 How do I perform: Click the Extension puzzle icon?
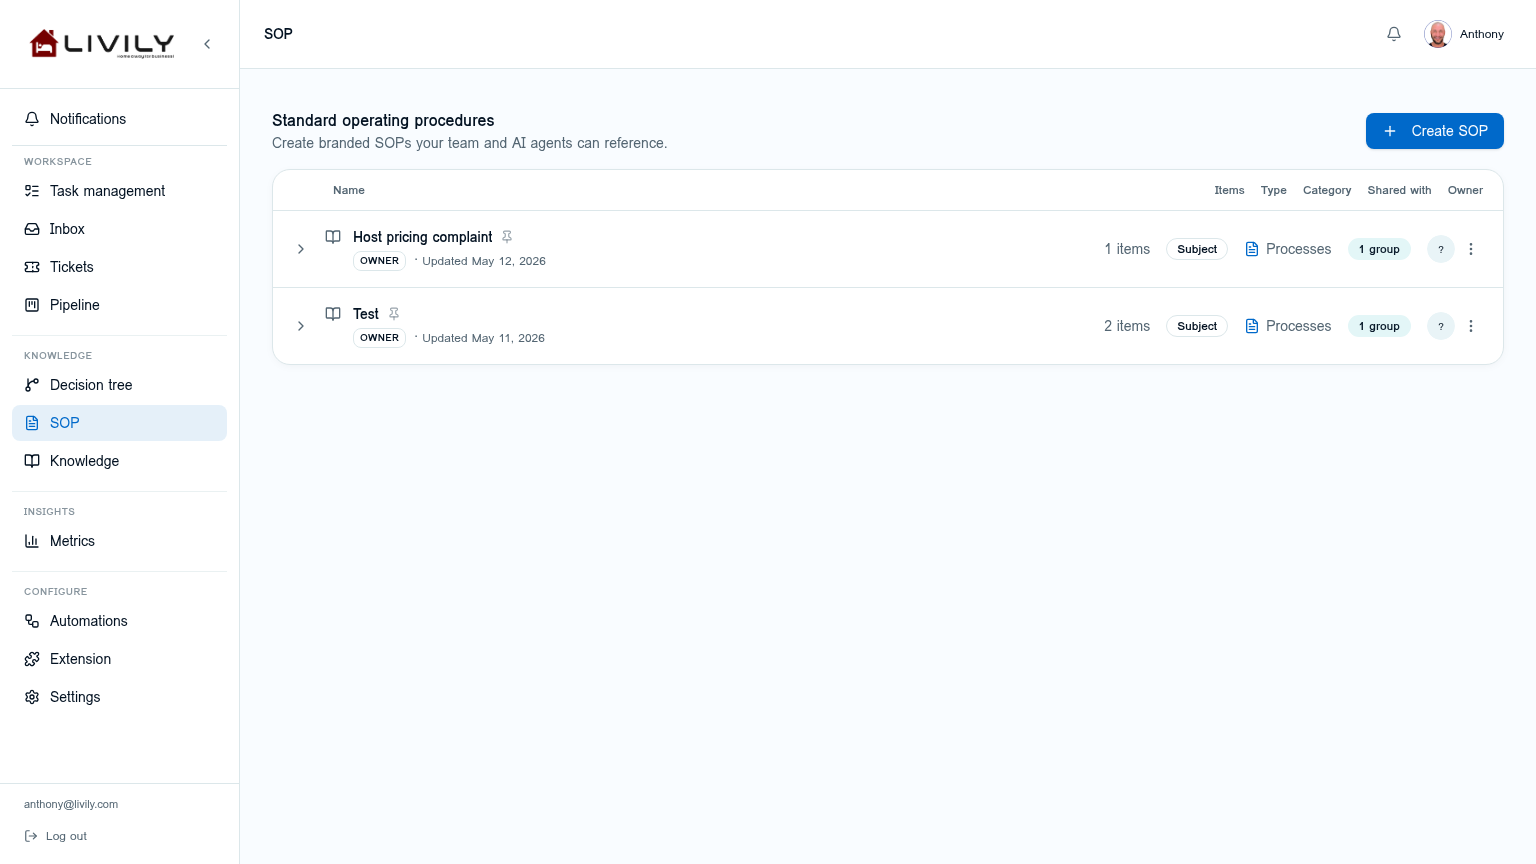[x=32, y=659]
